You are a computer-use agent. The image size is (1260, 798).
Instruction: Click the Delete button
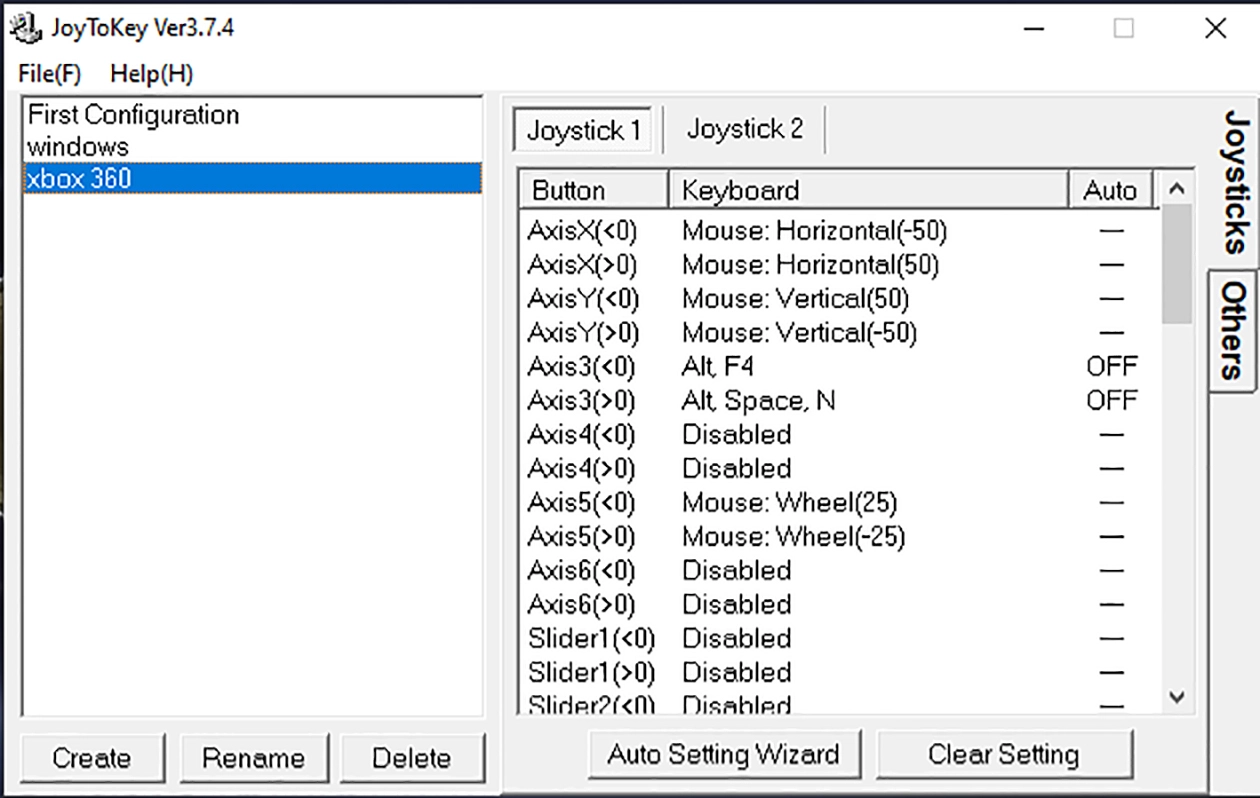[x=411, y=758]
